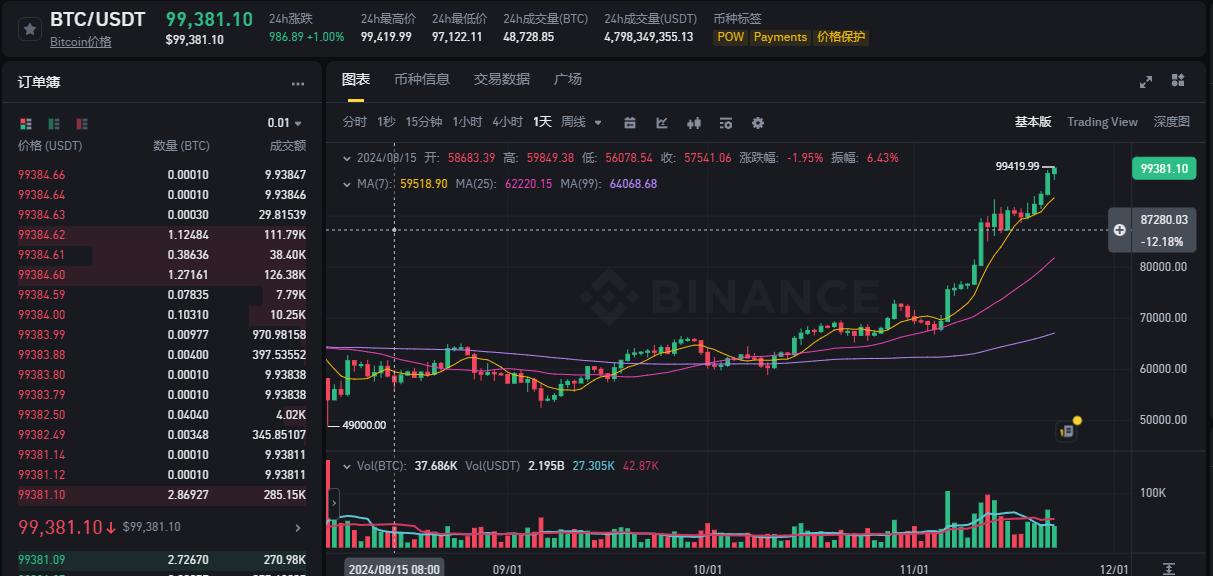
Task: Open technical indicators line-chart icon
Action: [x=662, y=122]
